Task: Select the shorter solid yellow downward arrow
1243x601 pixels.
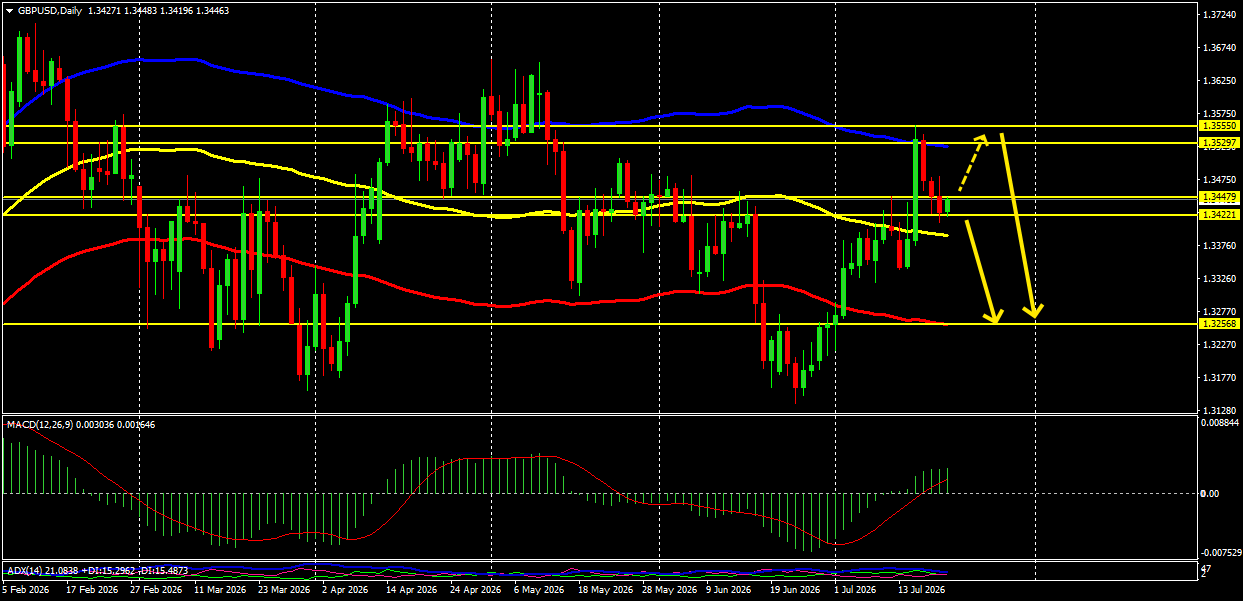Action: pos(982,272)
